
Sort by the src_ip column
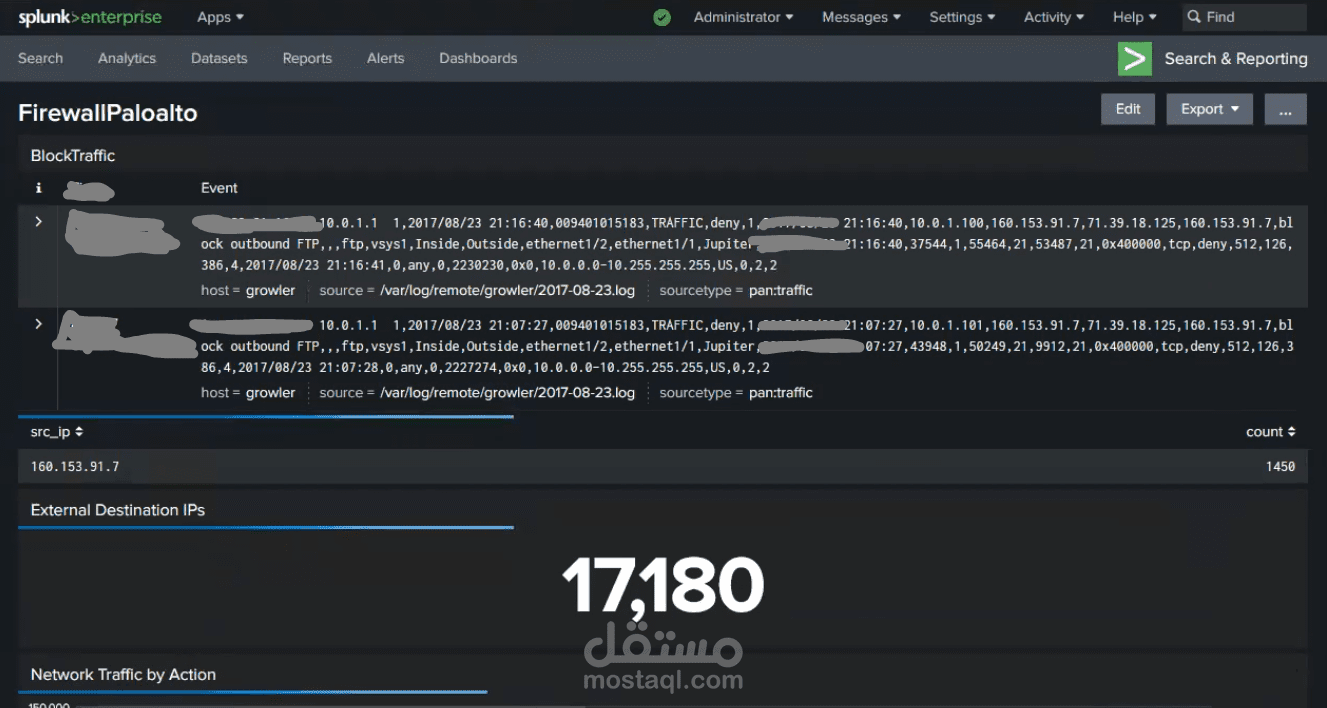tap(57, 432)
